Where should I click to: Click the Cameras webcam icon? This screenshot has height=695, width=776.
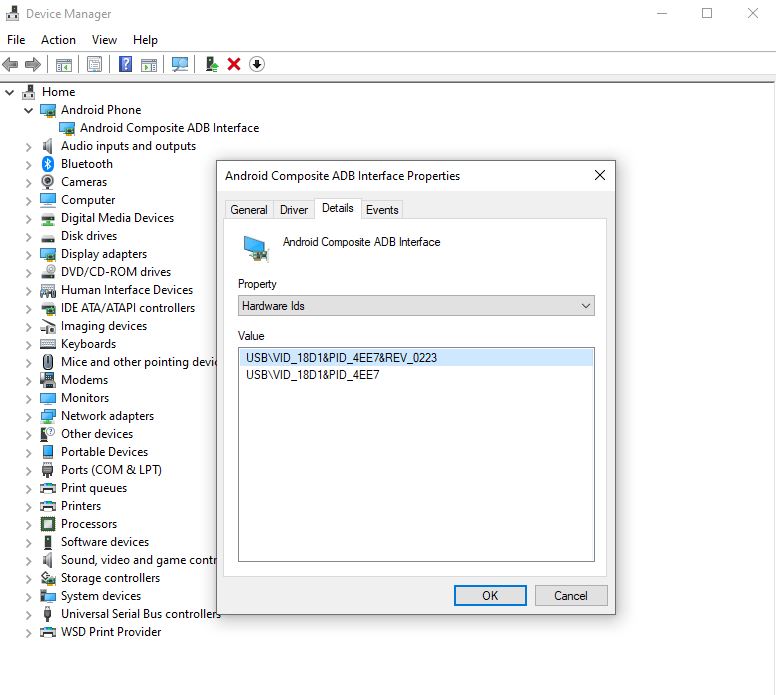point(48,182)
